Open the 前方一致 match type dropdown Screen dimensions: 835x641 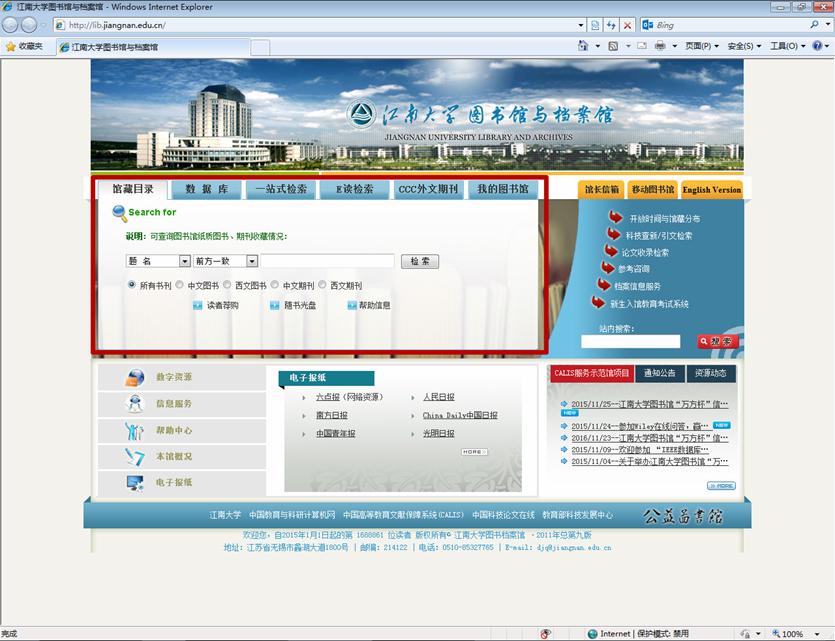251,261
